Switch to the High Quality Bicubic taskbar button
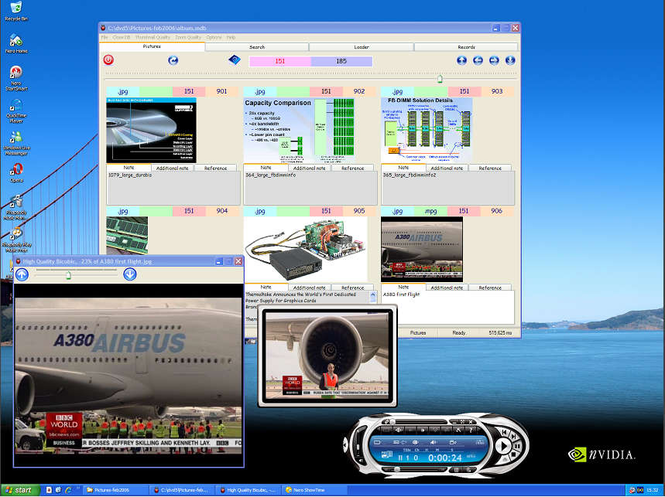665x497 pixels. click(x=249, y=490)
